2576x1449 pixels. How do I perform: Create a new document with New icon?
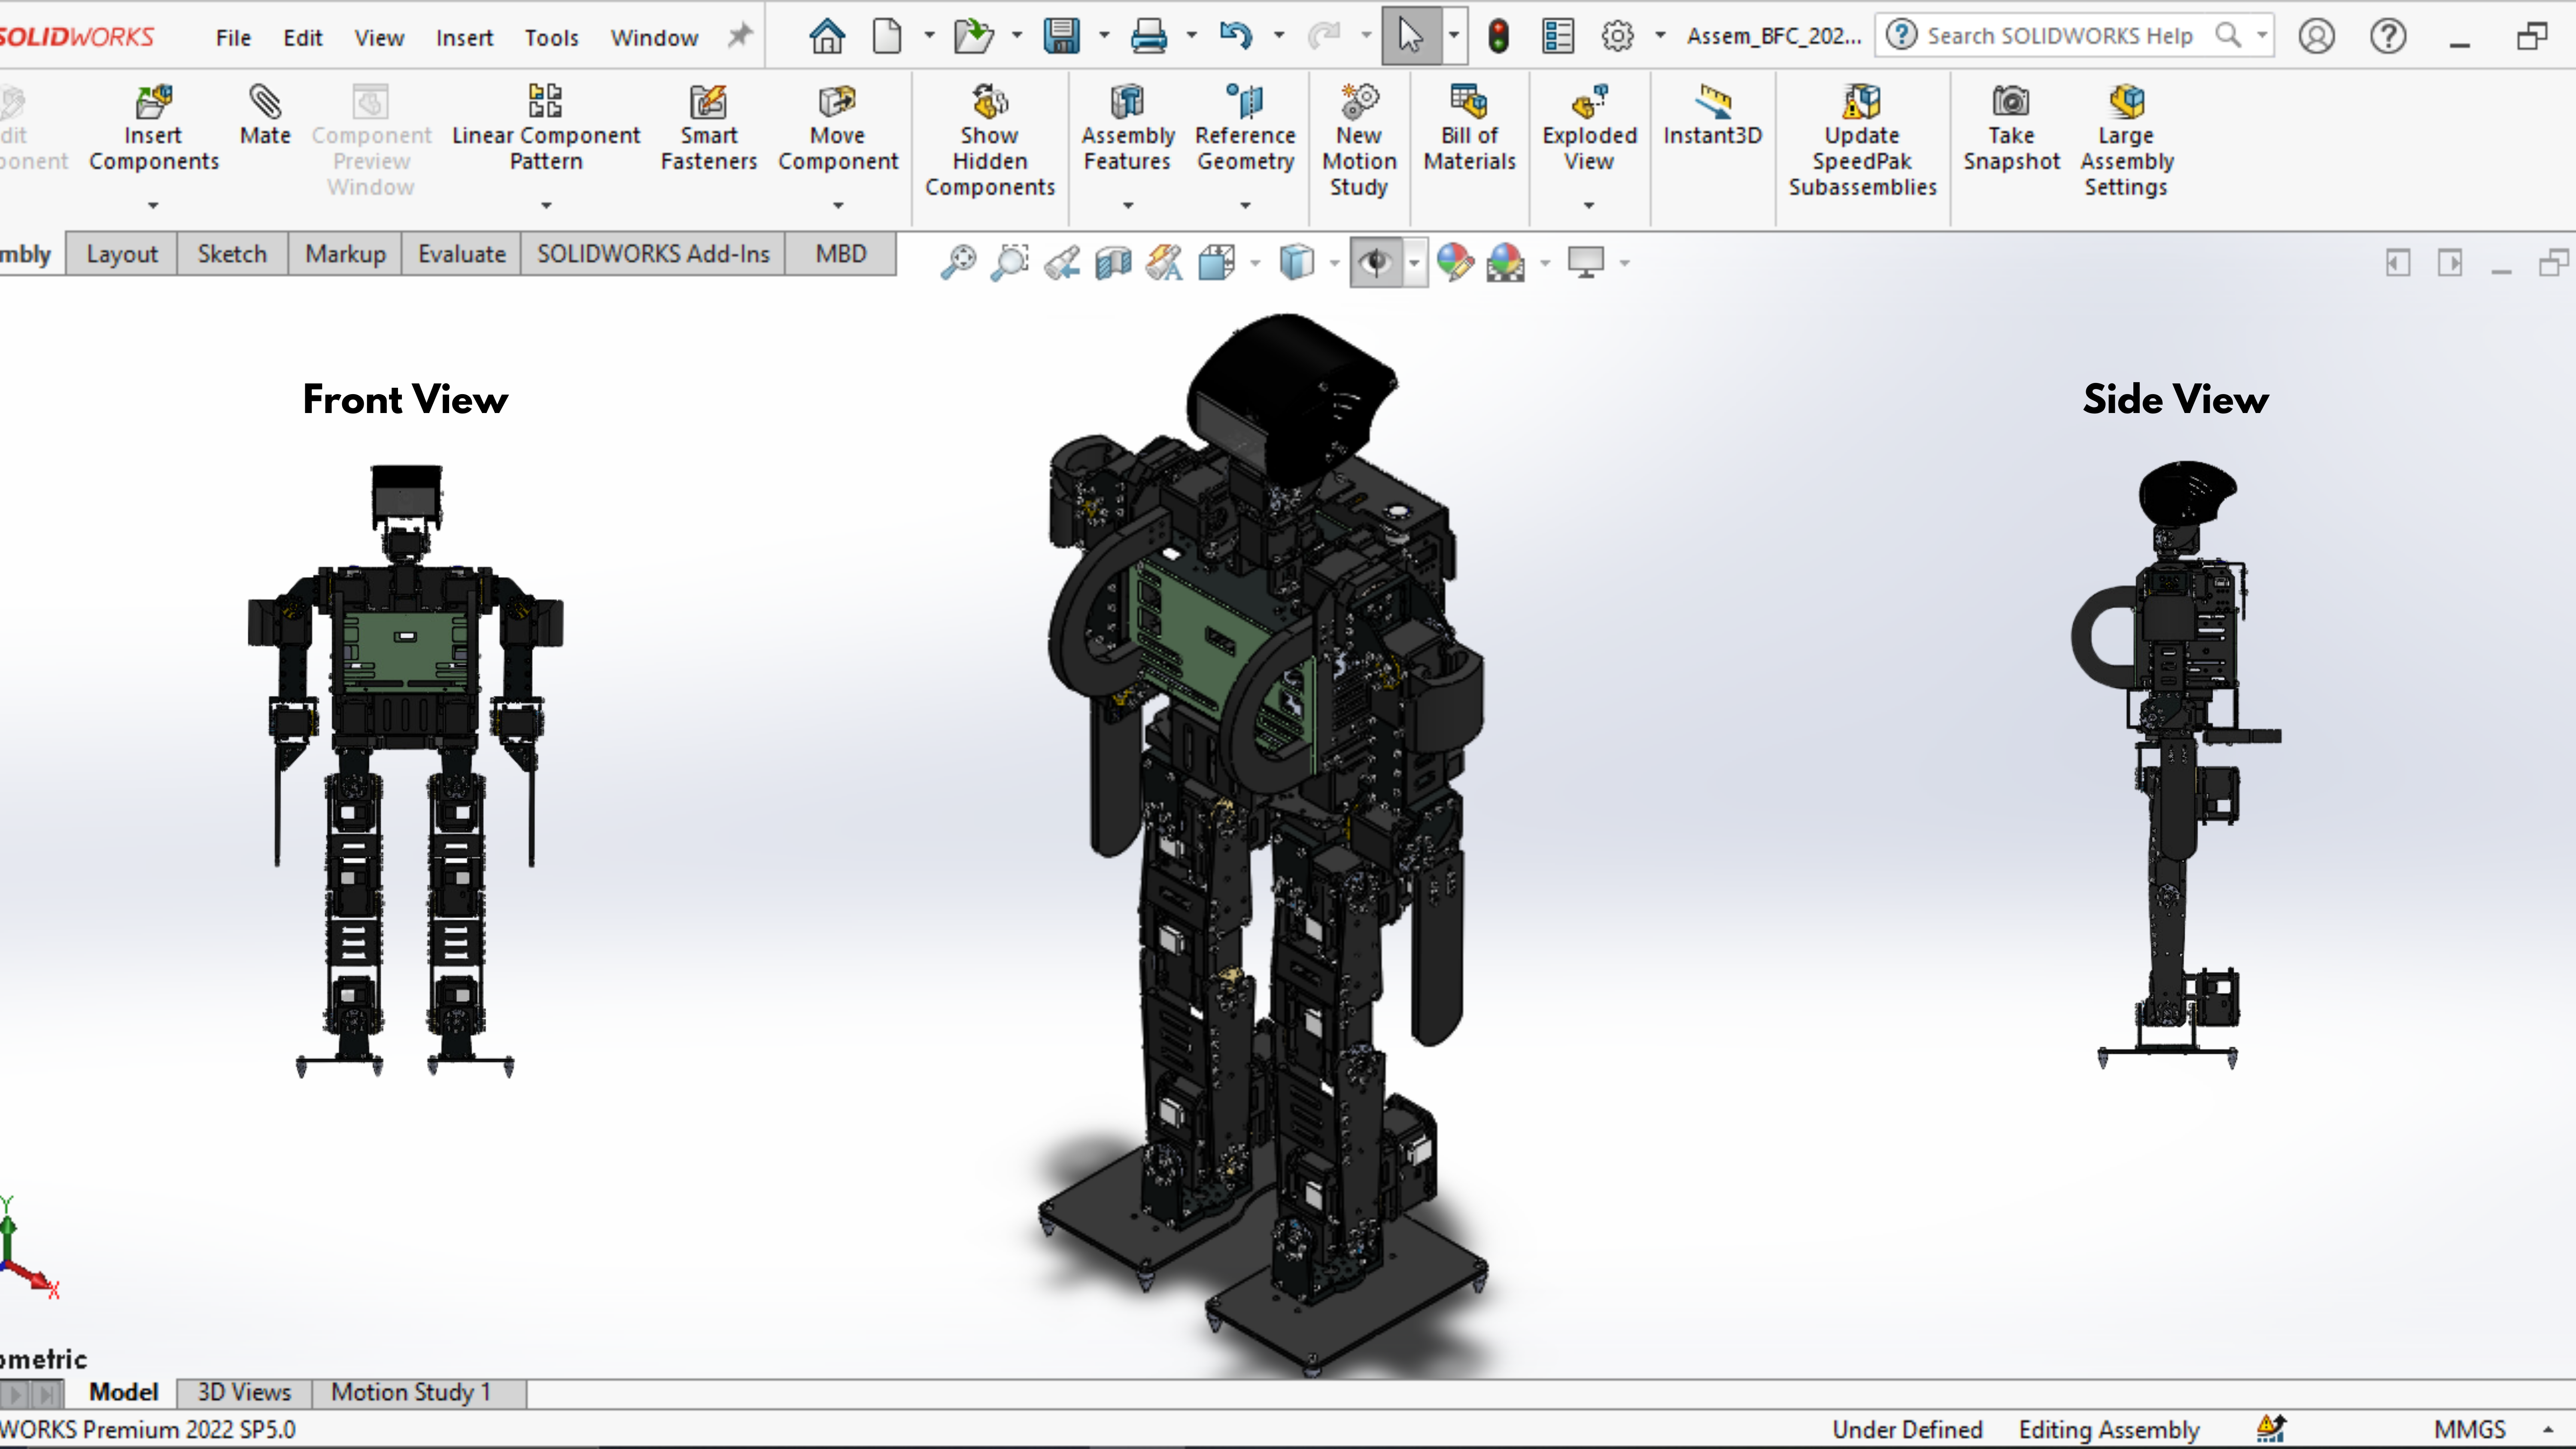point(886,37)
